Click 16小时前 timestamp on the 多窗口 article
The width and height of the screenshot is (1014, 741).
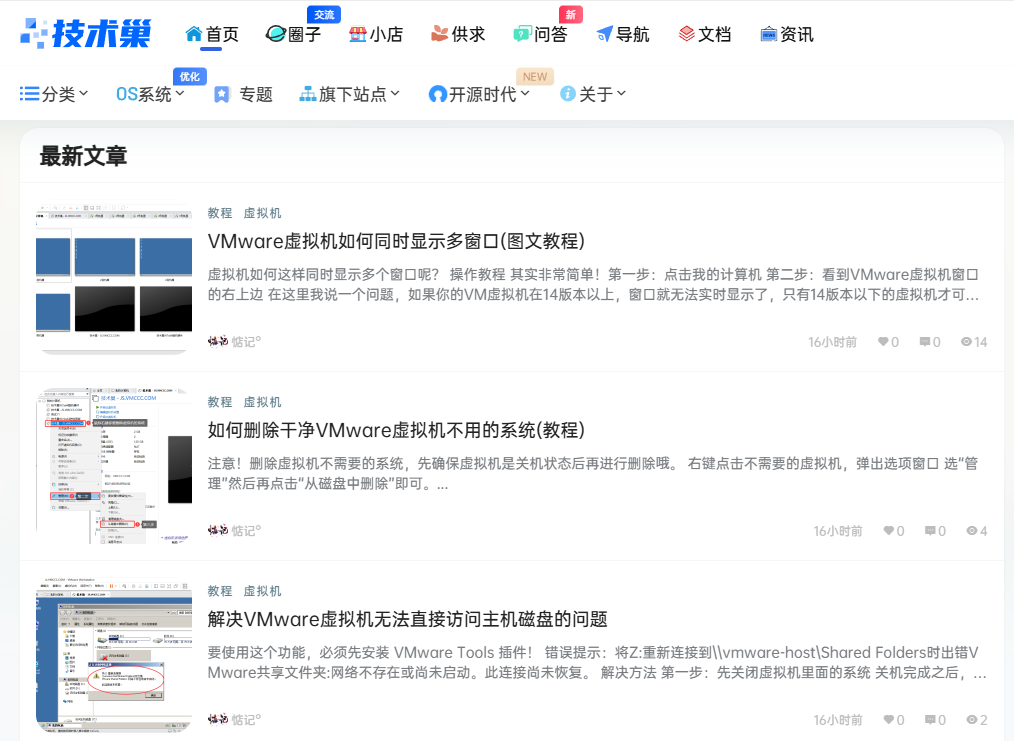coord(832,342)
